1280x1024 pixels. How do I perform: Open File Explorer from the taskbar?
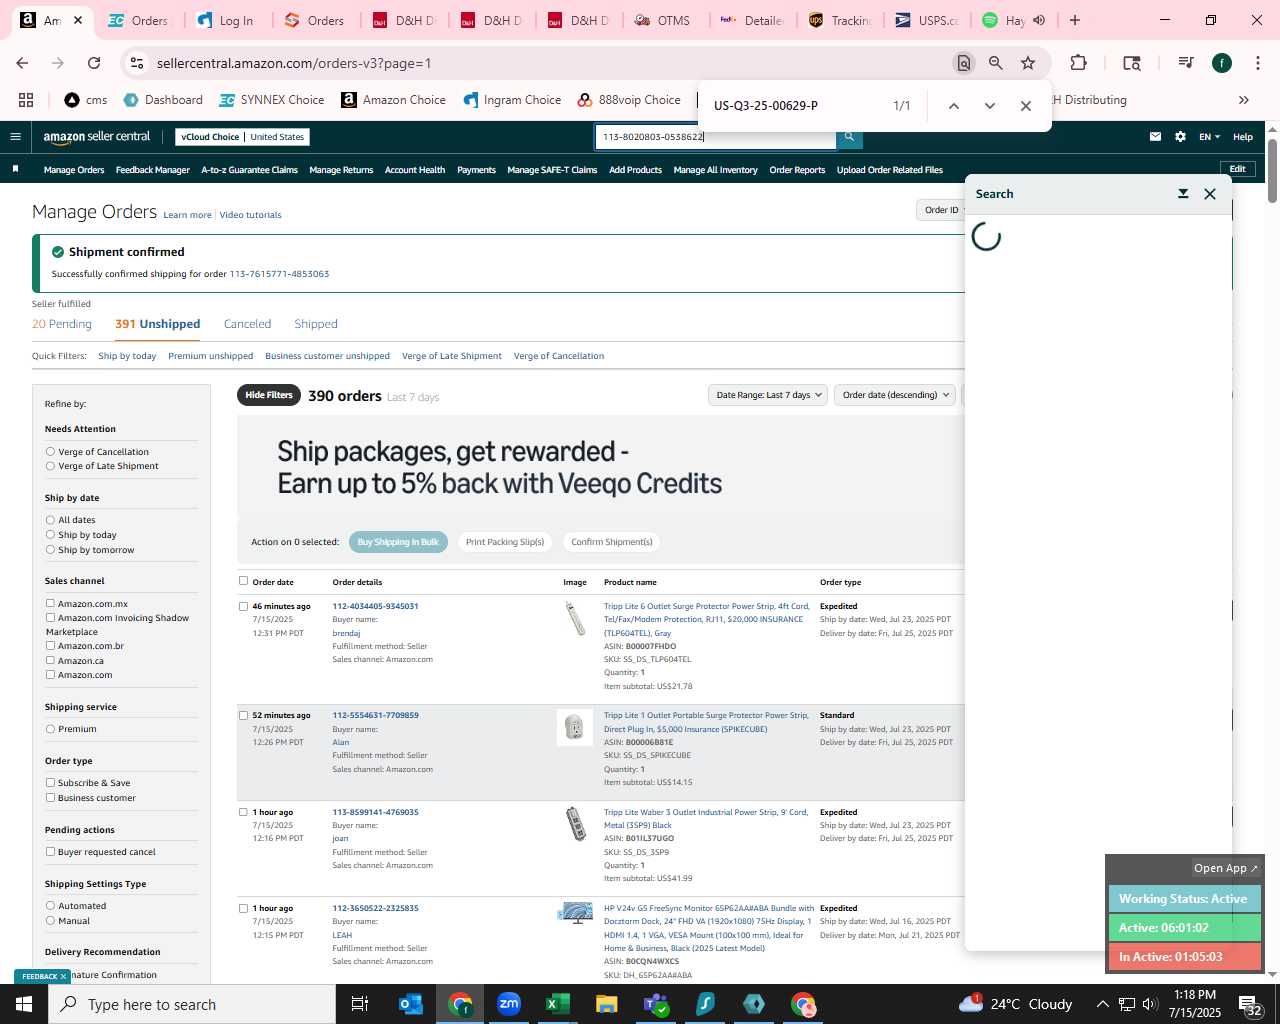pos(607,1004)
